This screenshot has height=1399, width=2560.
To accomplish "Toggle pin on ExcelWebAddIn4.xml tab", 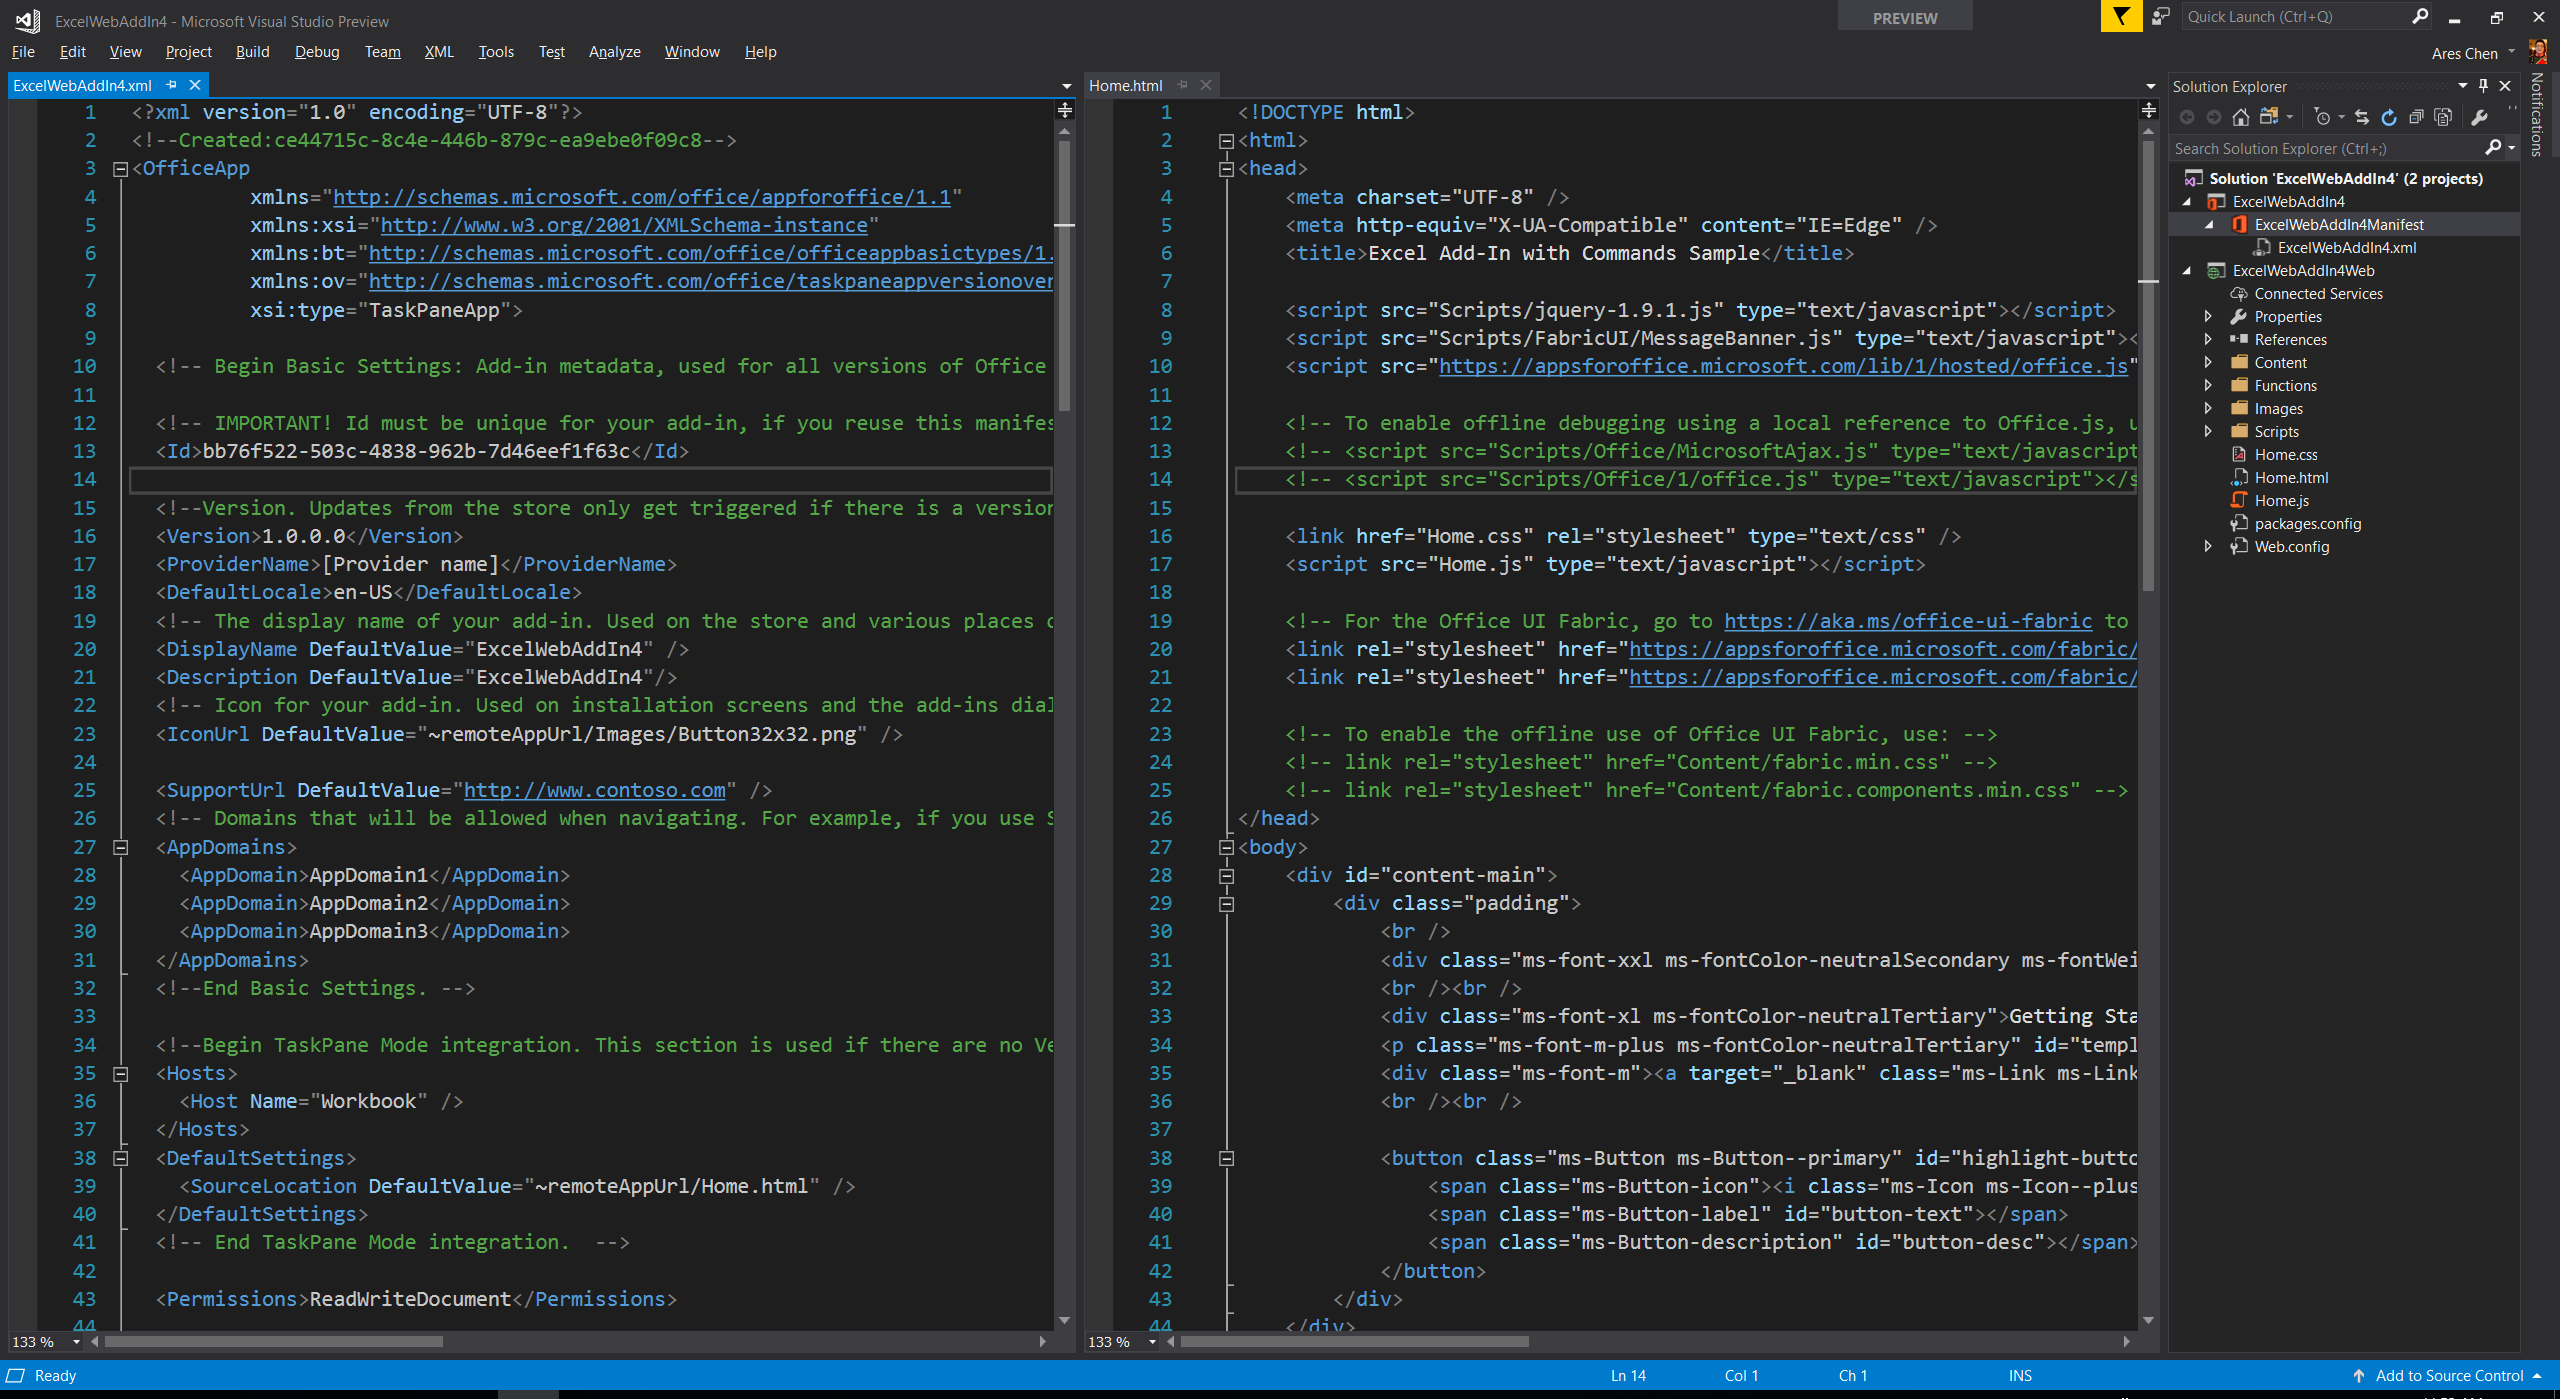I will [171, 85].
